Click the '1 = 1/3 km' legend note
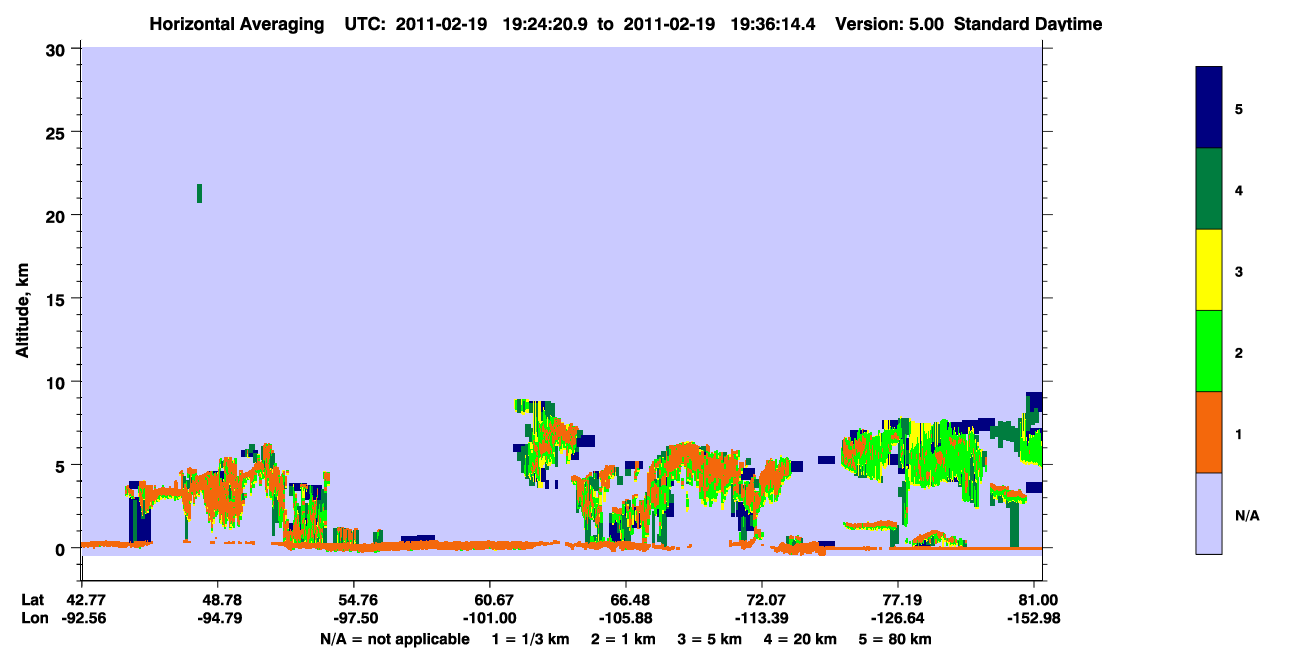Viewport: 1300px width, 667px height. click(532, 639)
